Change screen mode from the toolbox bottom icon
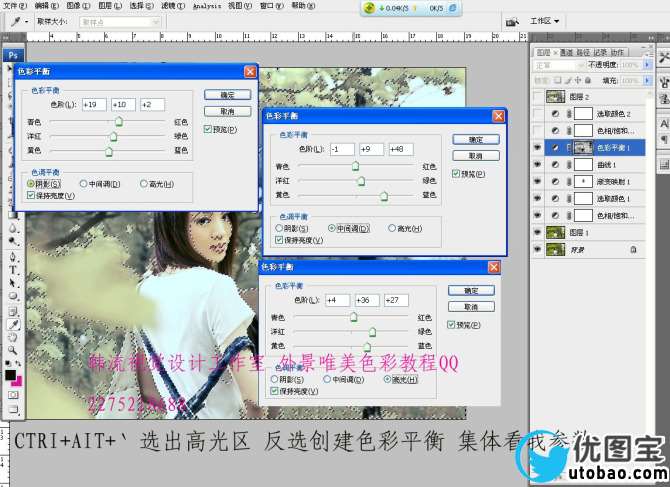 (13, 410)
